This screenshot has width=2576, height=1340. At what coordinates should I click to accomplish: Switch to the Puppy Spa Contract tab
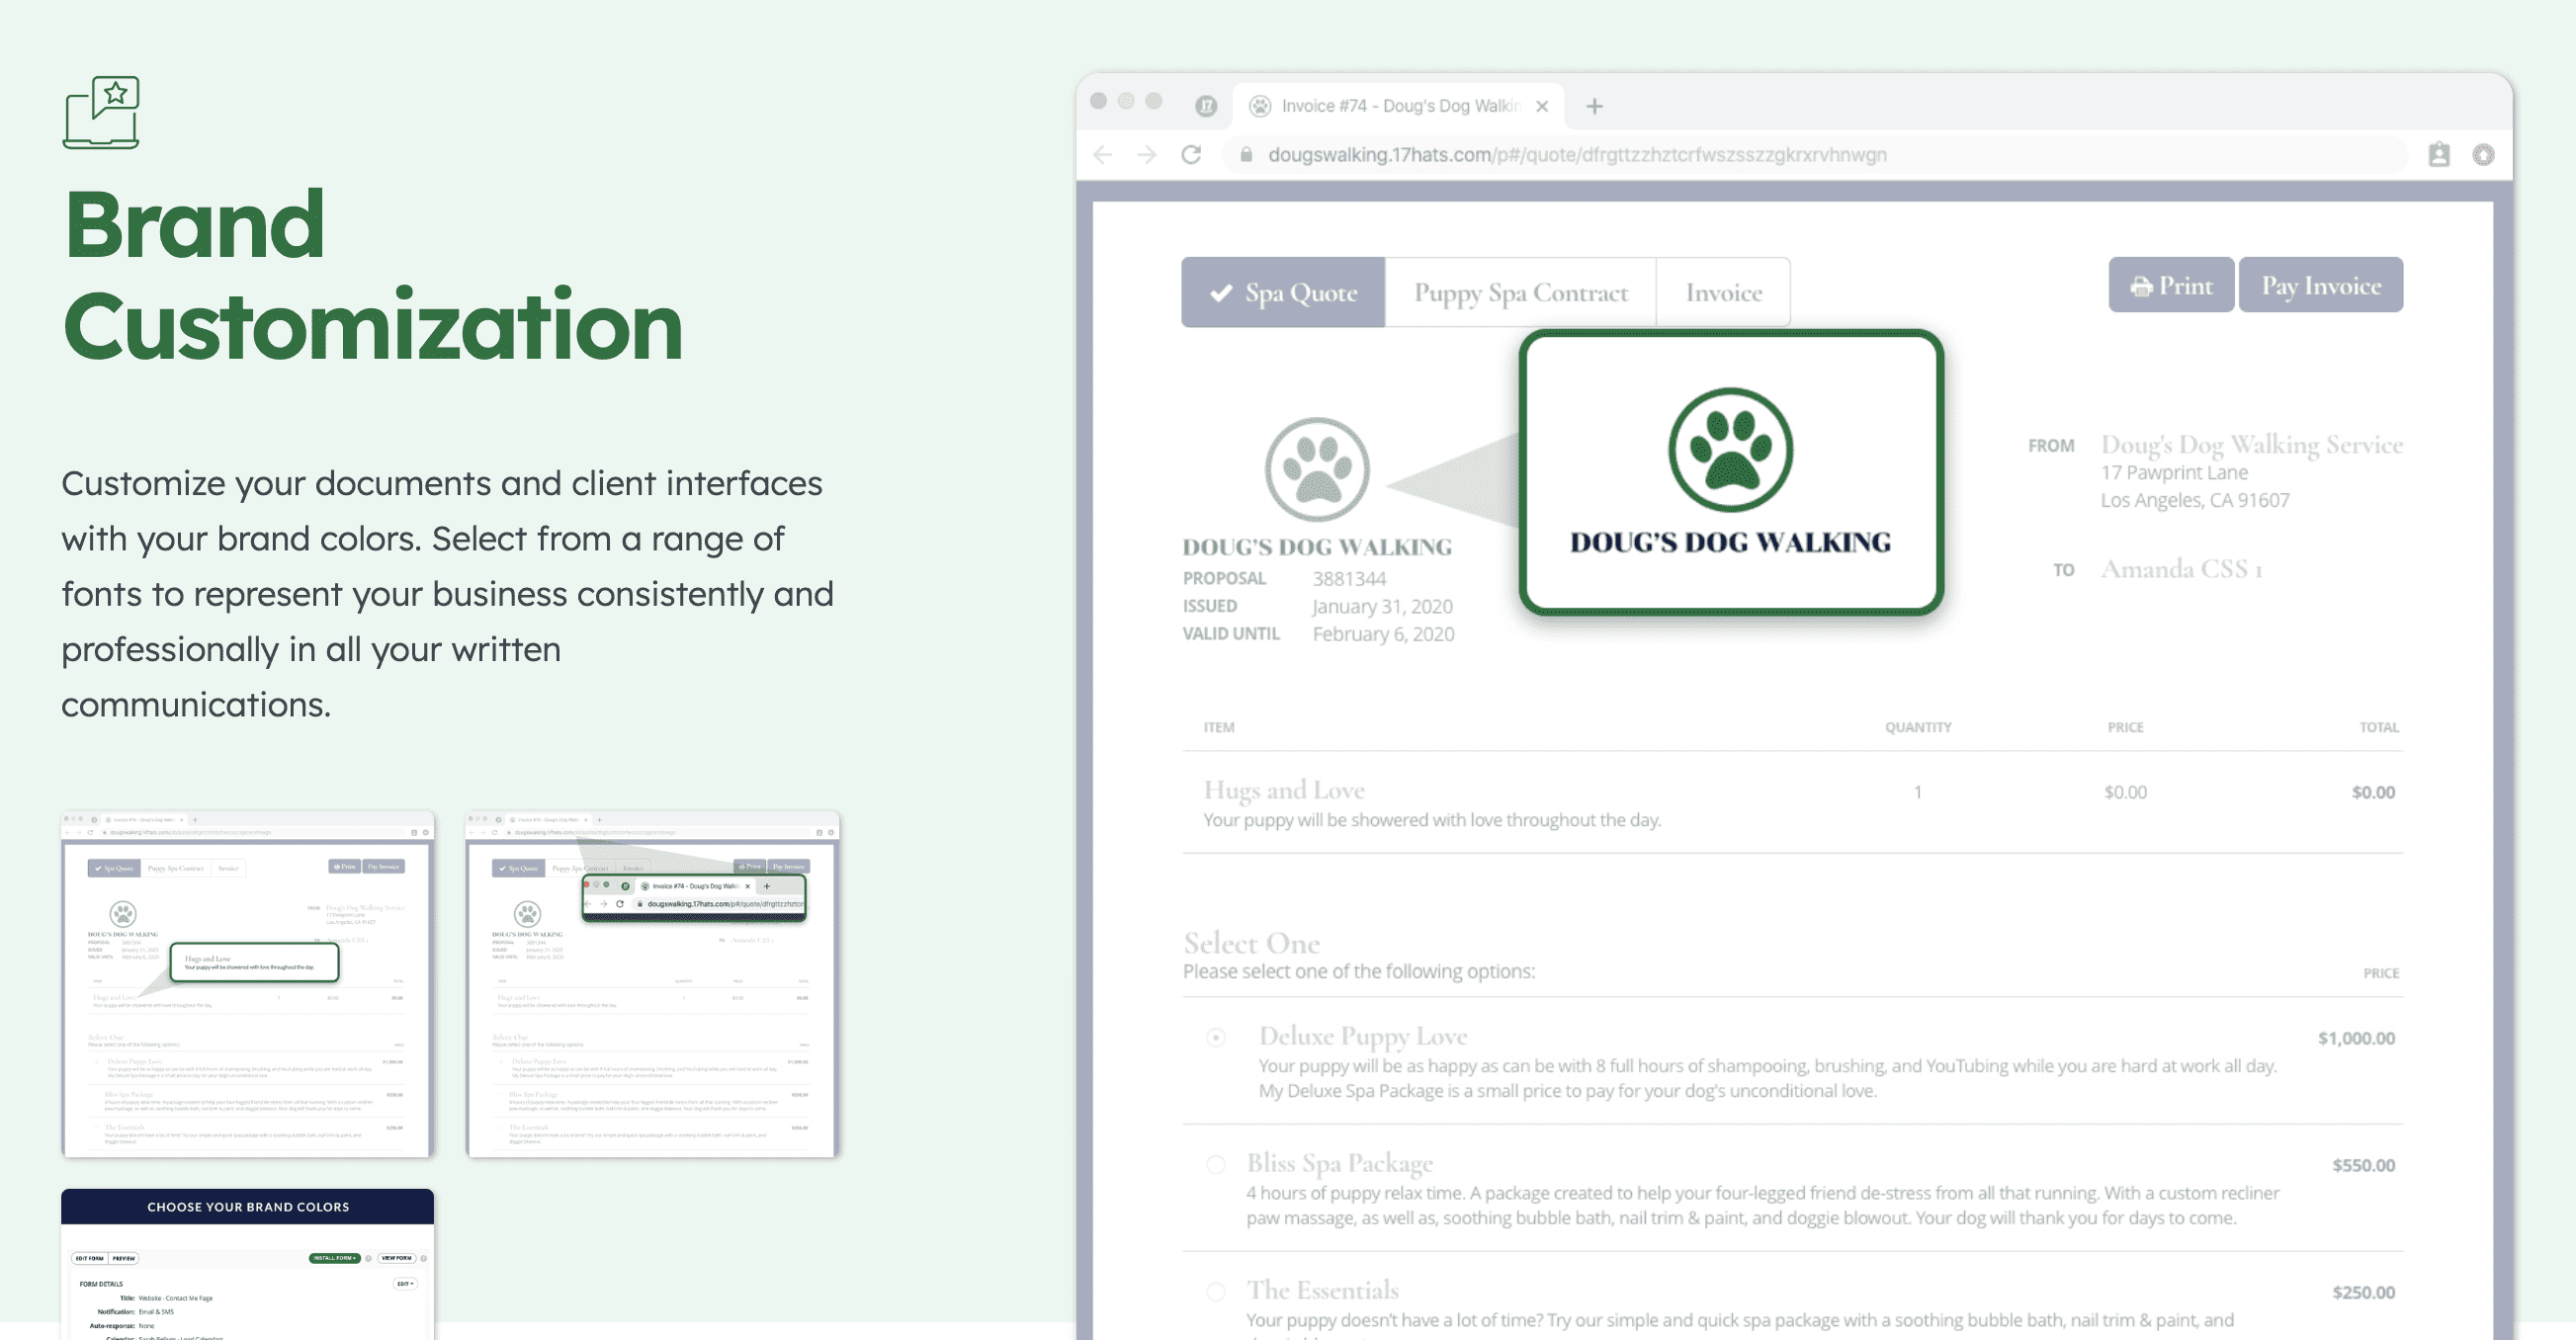coord(1520,293)
